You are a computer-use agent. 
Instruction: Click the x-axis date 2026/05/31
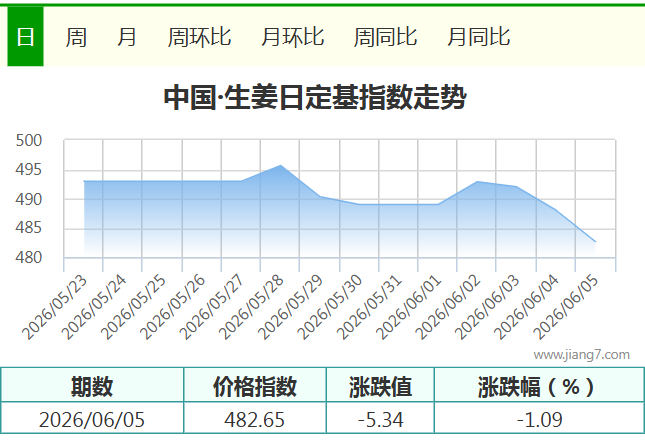[369, 307]
